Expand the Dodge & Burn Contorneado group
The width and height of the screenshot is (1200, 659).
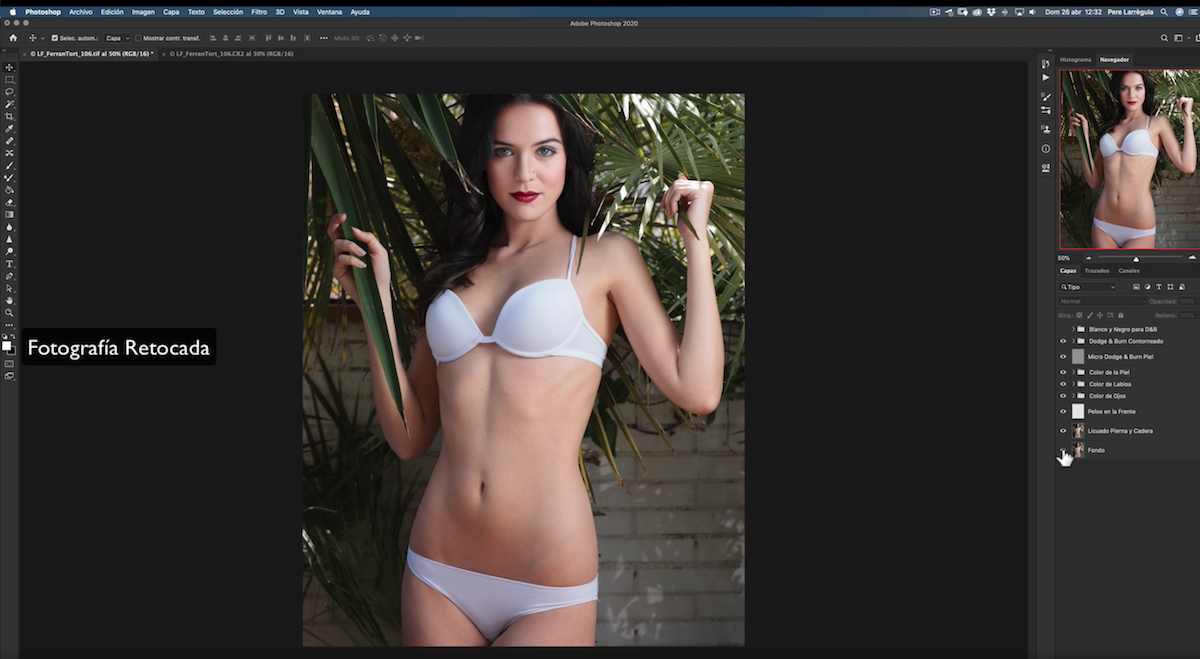click(x=1073, y=341)
